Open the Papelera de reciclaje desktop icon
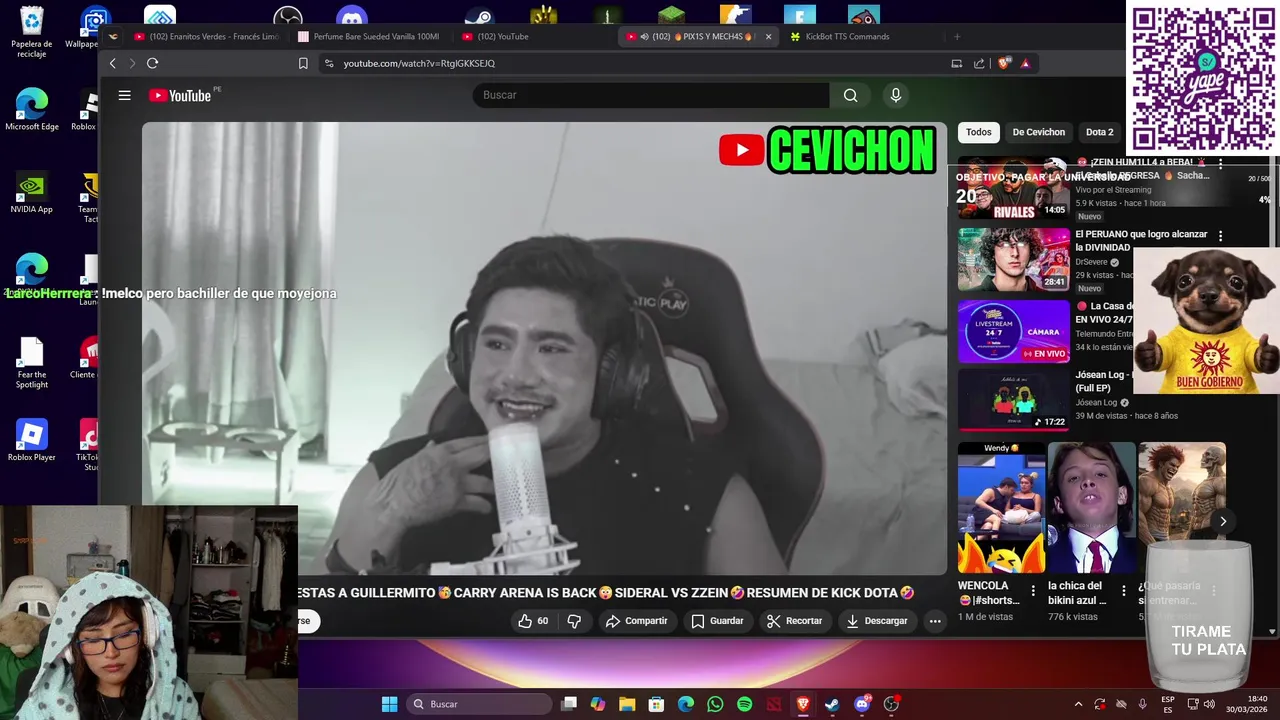The width and height of the screenshot is (1280, 720). click(31, 32)
